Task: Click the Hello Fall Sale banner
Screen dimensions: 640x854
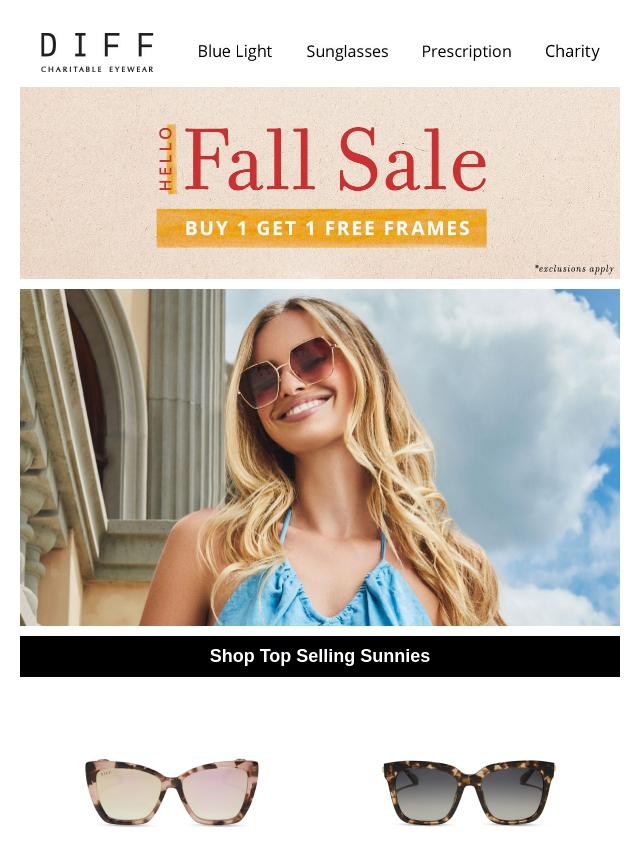Action: pos(320,183)
